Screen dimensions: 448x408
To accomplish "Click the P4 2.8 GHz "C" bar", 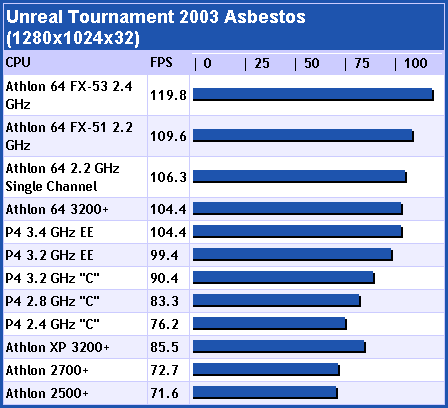I will [277, 301].
